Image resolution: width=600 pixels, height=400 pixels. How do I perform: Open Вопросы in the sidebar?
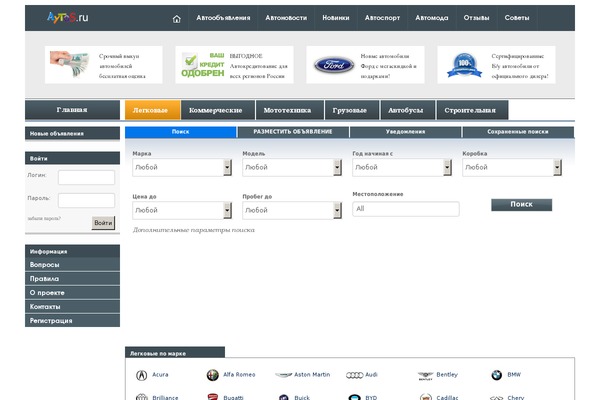[72, 265]
